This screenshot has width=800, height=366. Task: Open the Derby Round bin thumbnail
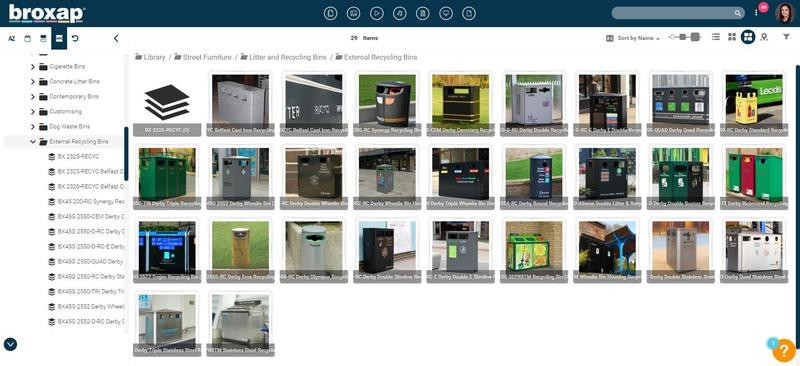pyautogui.click(x=534, y=177)
